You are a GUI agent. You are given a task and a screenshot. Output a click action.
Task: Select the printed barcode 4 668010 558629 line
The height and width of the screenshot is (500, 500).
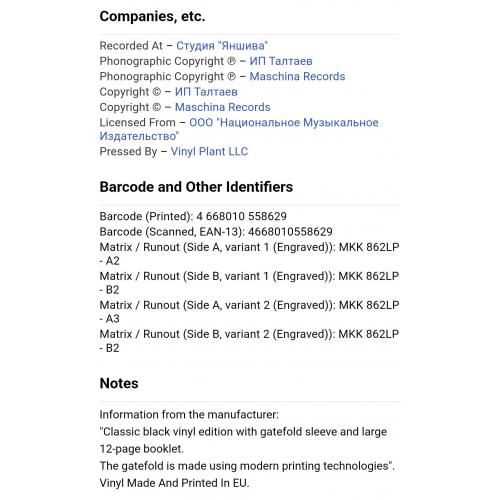[193, 216]
